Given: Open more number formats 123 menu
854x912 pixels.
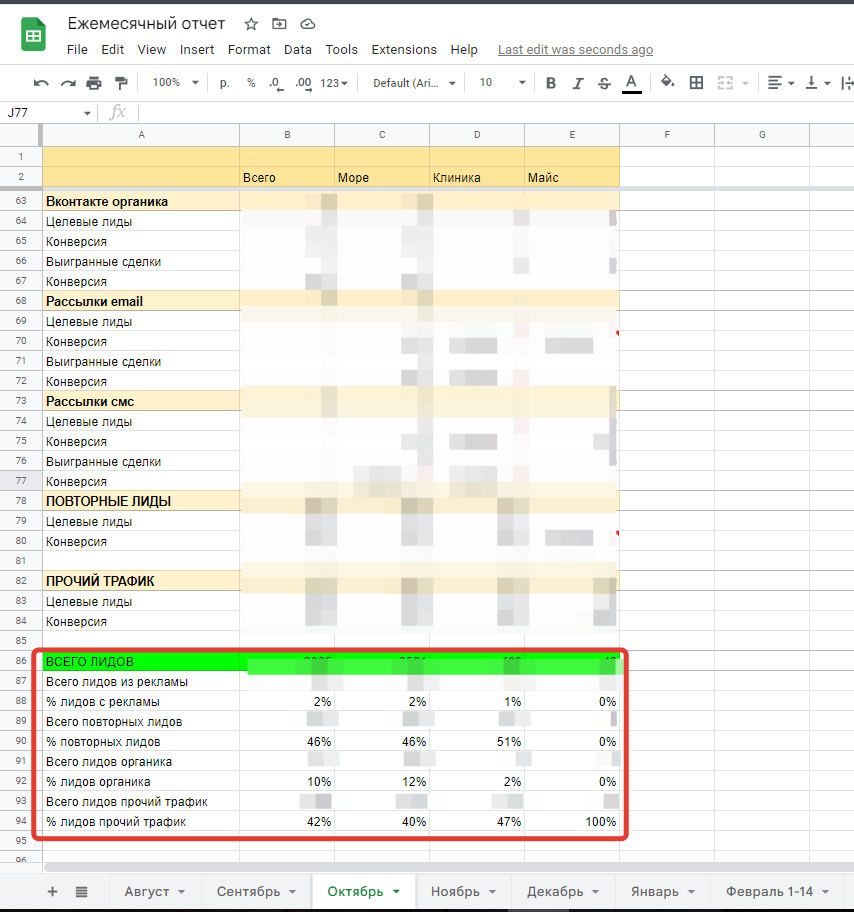Looking at the screenshot, I should click(x=334, y=83).
